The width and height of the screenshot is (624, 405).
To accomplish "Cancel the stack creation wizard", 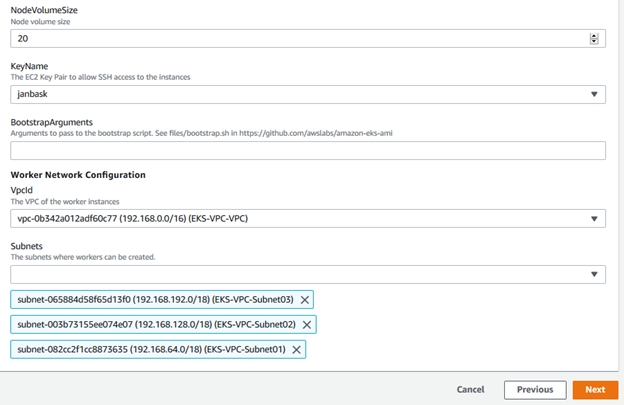I will tap(470, 390).
